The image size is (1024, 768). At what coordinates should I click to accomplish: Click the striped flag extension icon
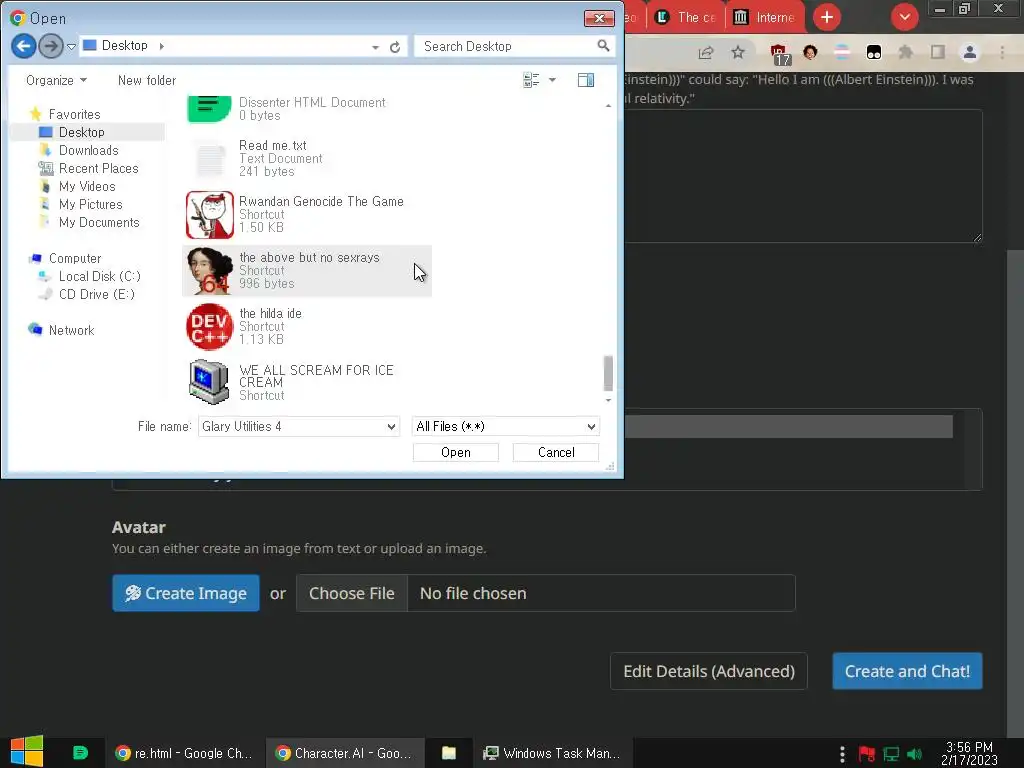(x=842, y=52)
